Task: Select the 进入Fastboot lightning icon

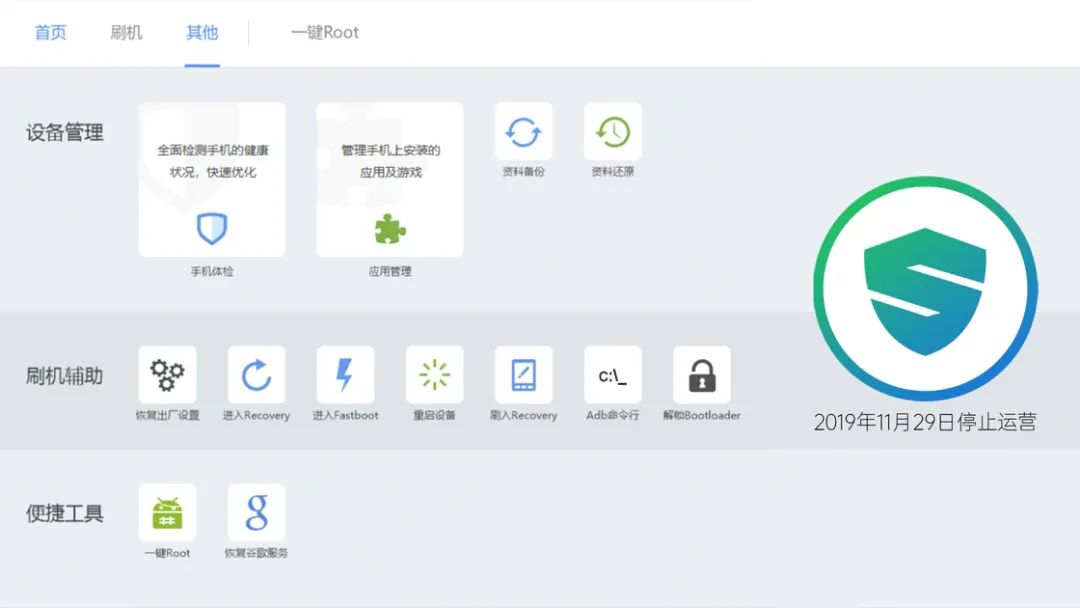Action: (x=345, y=375)
